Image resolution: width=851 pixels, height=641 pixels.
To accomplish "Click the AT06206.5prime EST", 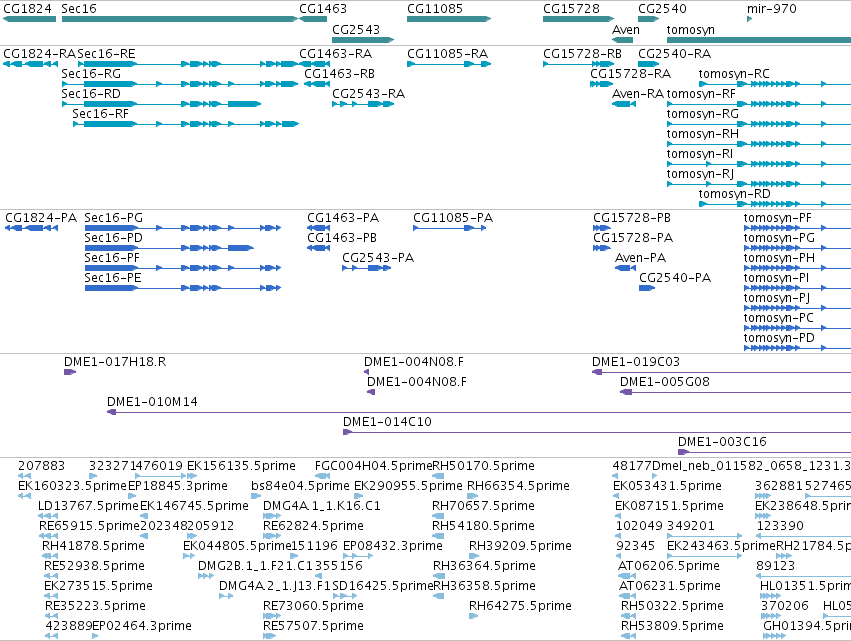I will [627, 576].
